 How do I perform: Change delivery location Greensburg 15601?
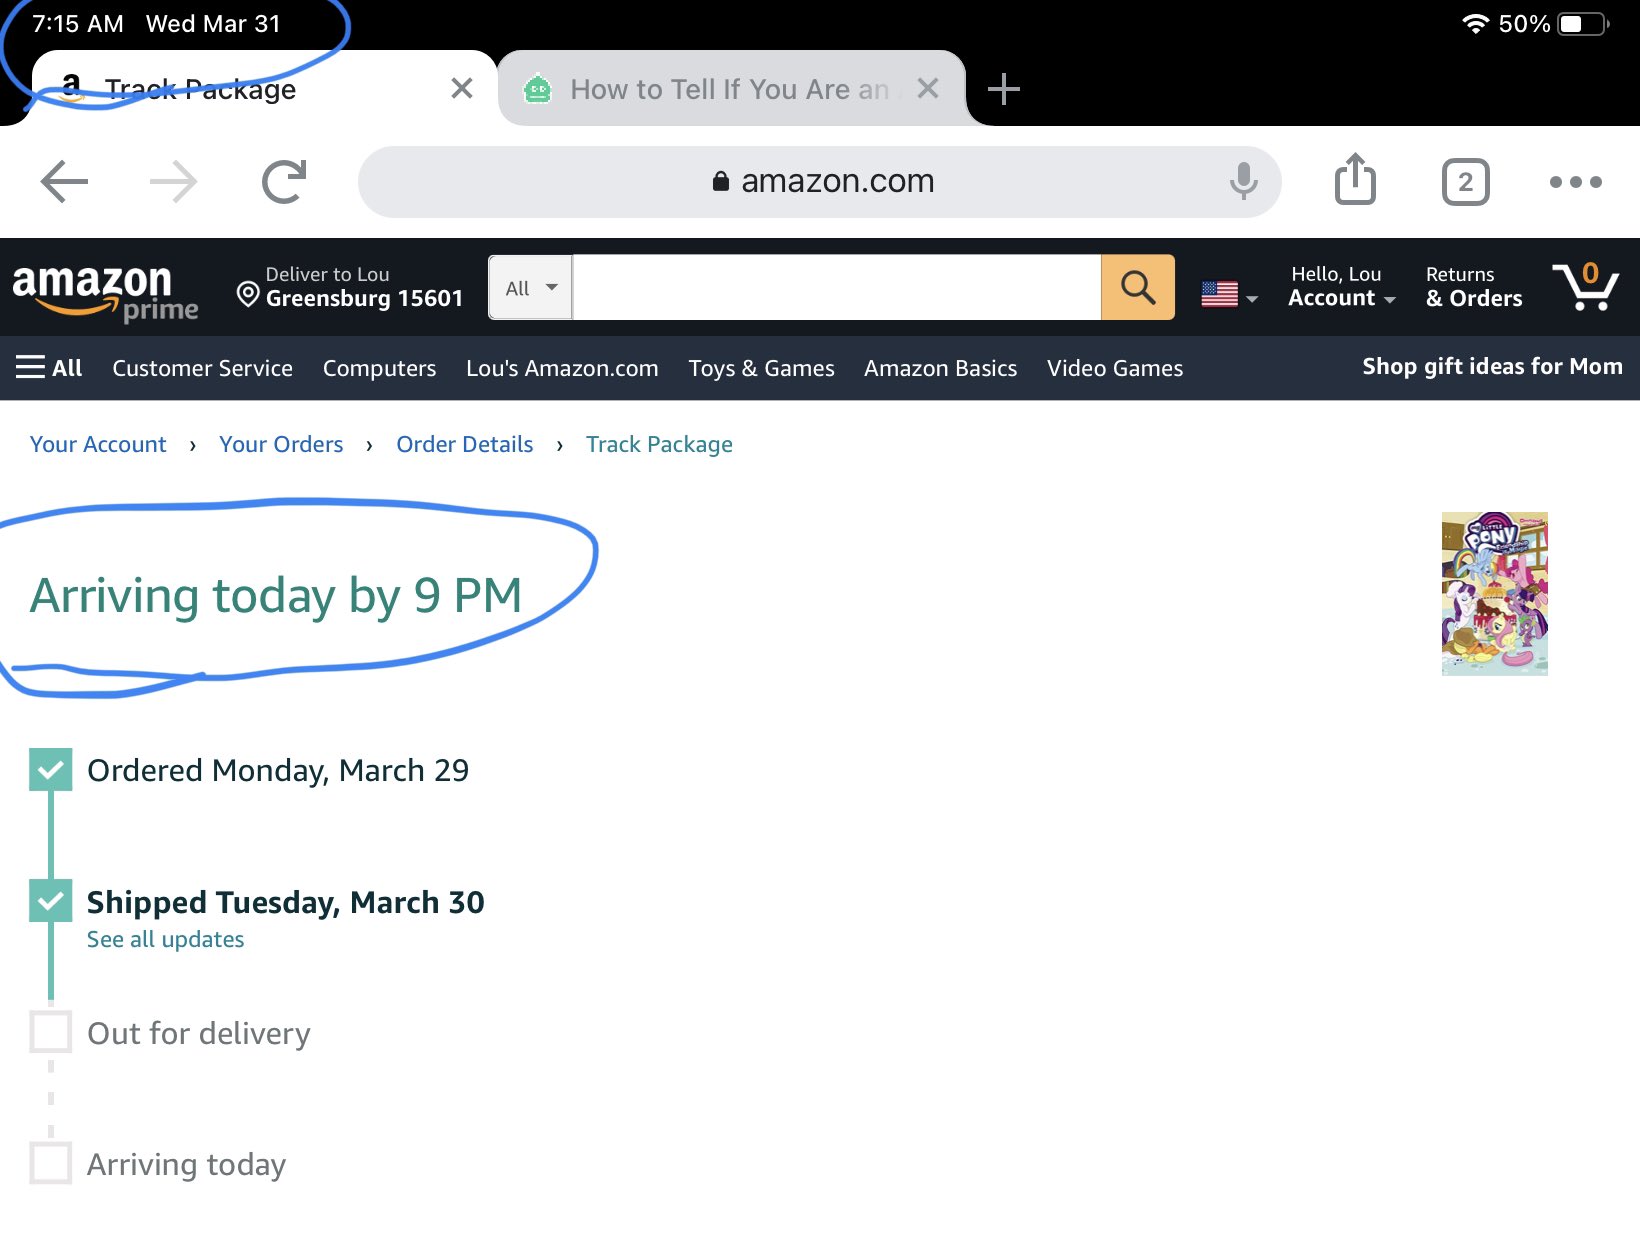(x=350, y=287)
